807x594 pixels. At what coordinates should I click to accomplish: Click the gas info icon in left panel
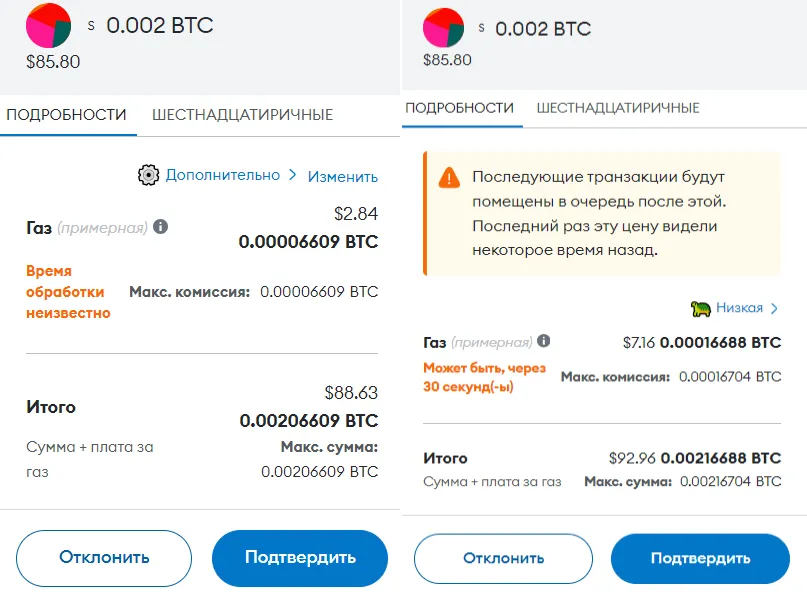[161, 227]
